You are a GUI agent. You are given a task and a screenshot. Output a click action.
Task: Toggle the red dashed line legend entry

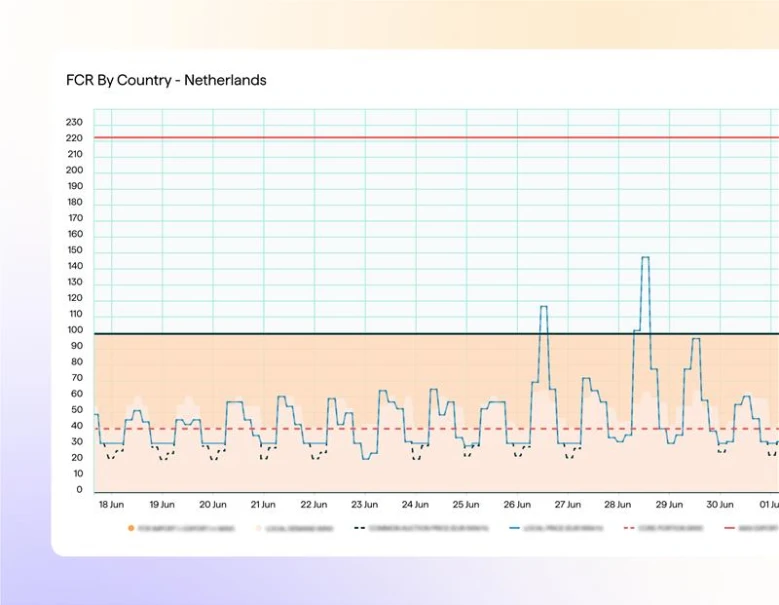[664, 528]
